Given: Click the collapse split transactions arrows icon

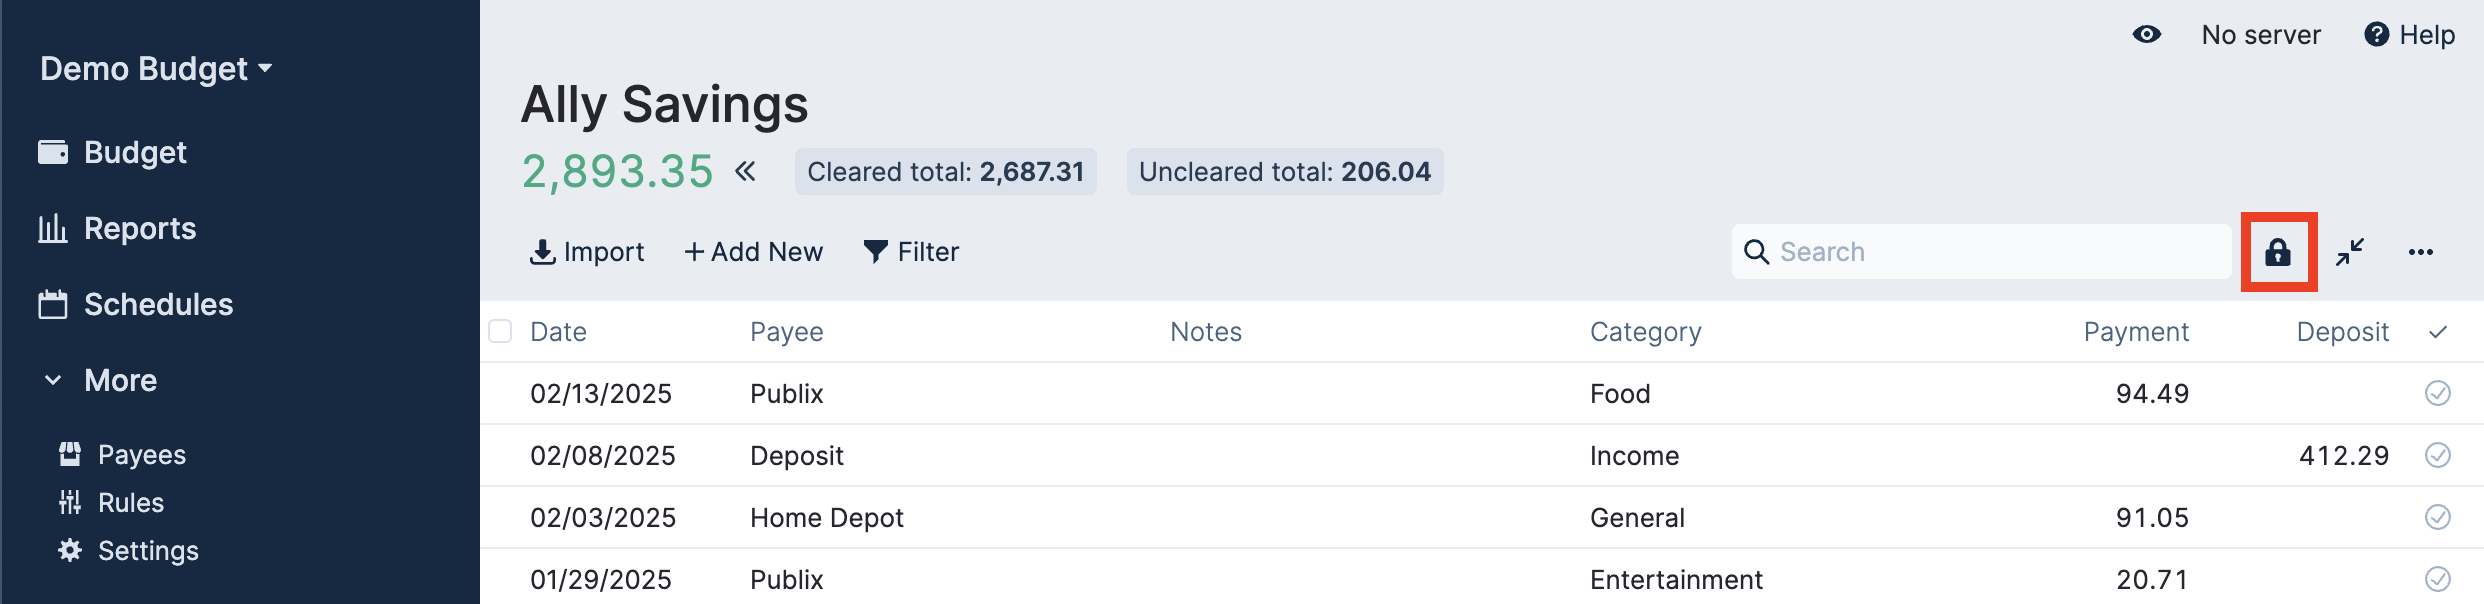Looking at the screenshot, I should (2350, 252).
